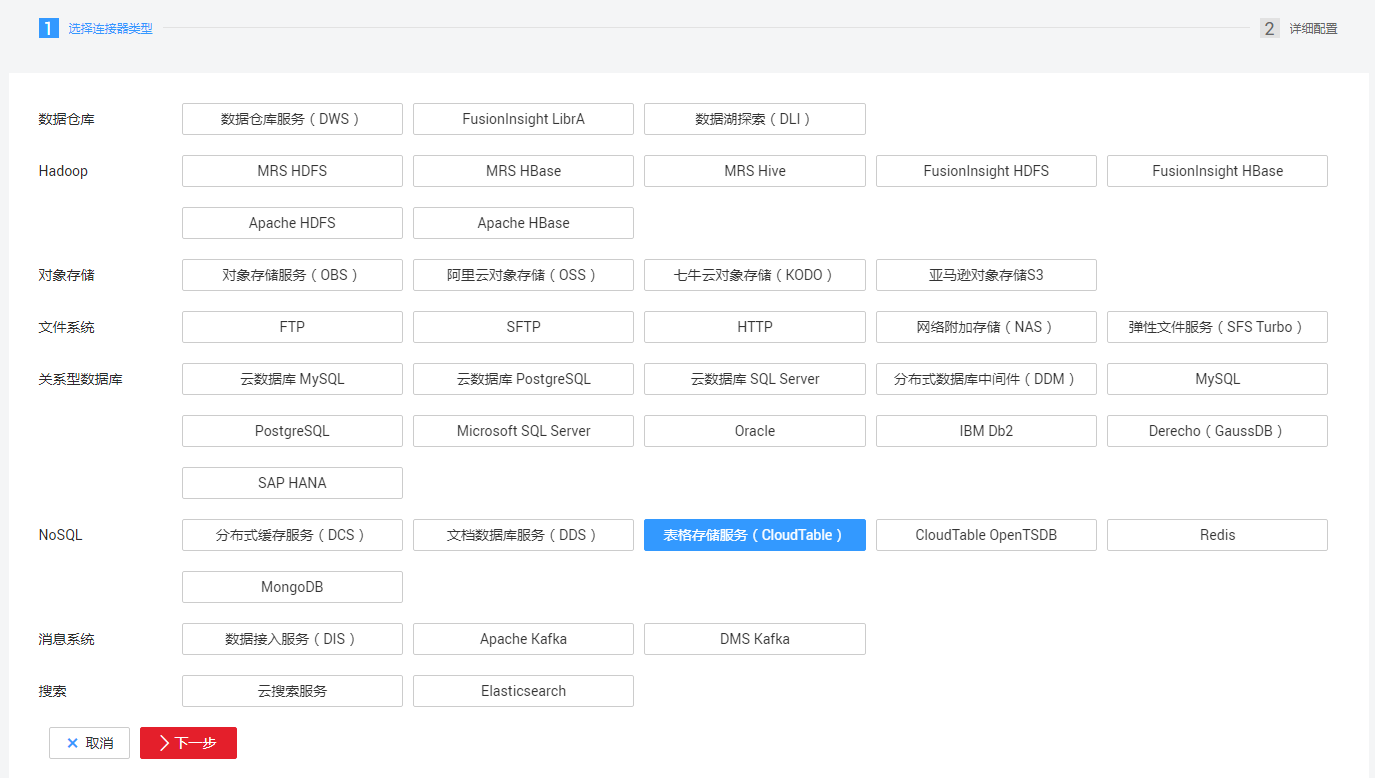Select 弹性文件服务(SFS Turbo) connector
Image resolution: width=1375 pixels, height=778 pixels.
pos(1217,327)
